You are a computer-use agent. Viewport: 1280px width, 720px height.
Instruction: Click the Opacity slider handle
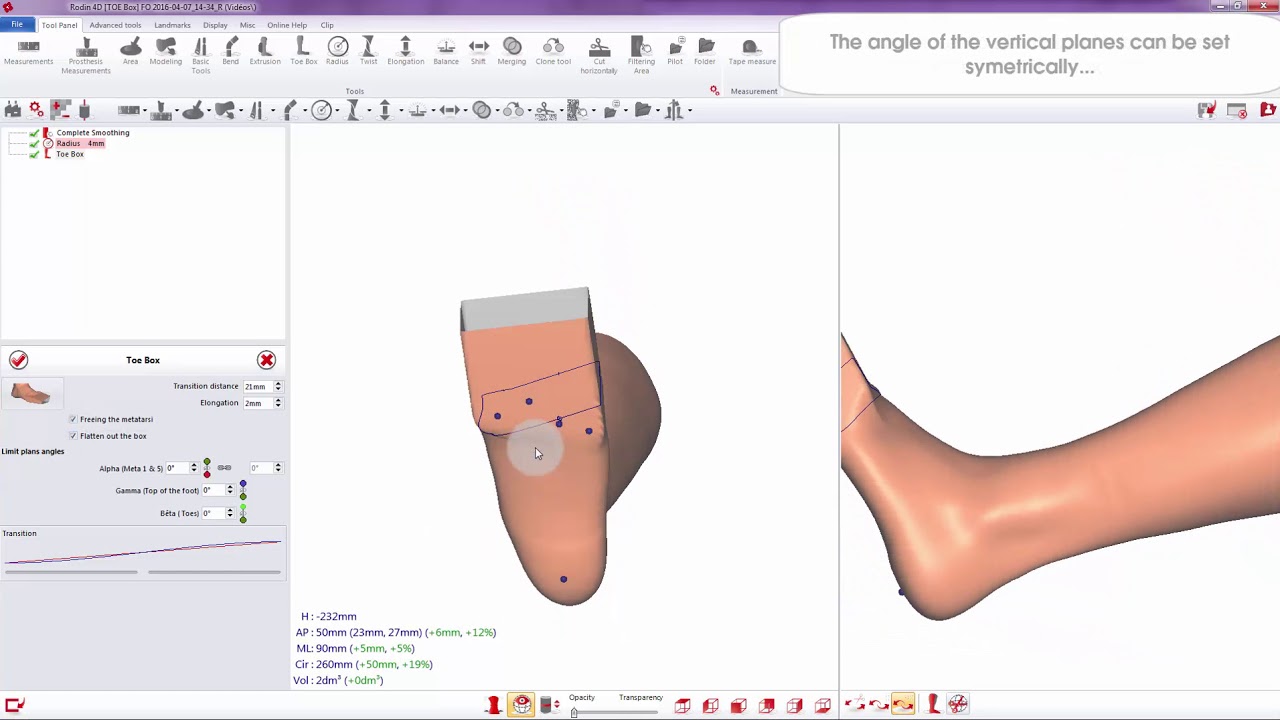pyautogui.click(x=574, y=712)
